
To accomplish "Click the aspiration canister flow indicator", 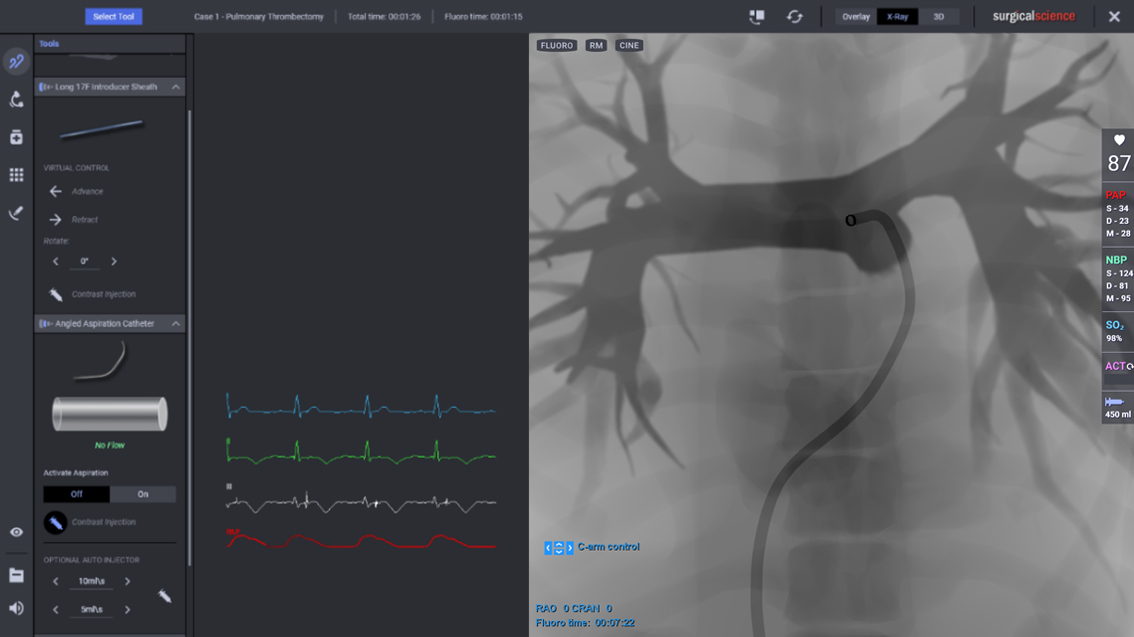I will pyautogui.click(x=110, y=414).
